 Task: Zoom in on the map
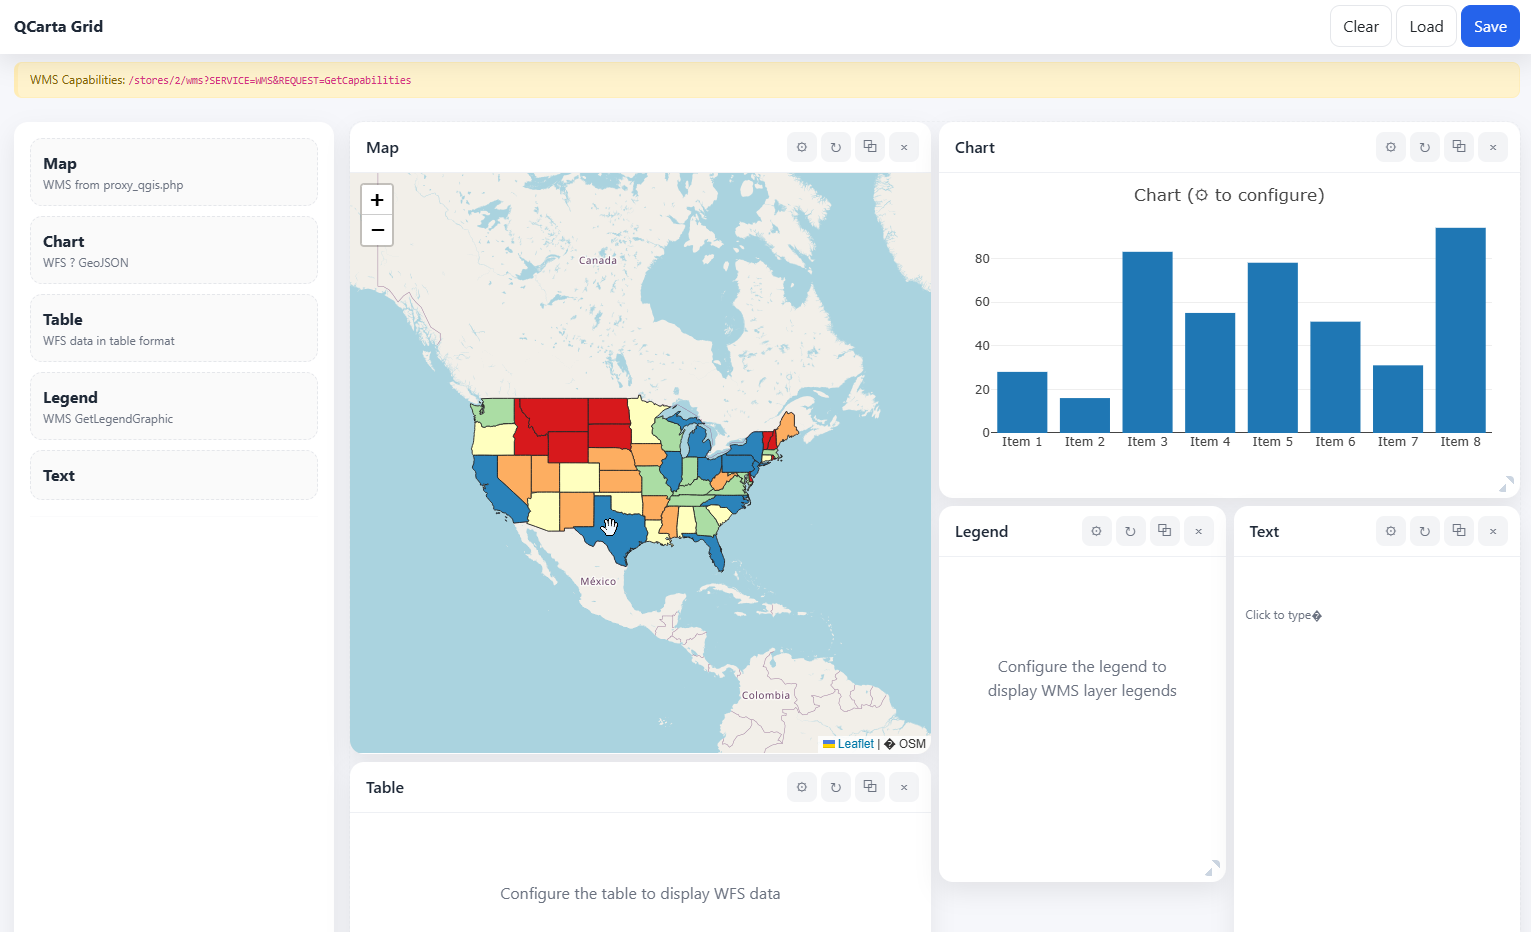click(377, 200)
